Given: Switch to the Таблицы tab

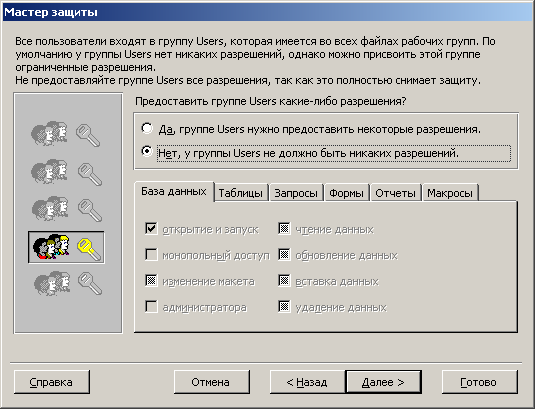Looking at the screenshot, I should click(x=241, y=193).
